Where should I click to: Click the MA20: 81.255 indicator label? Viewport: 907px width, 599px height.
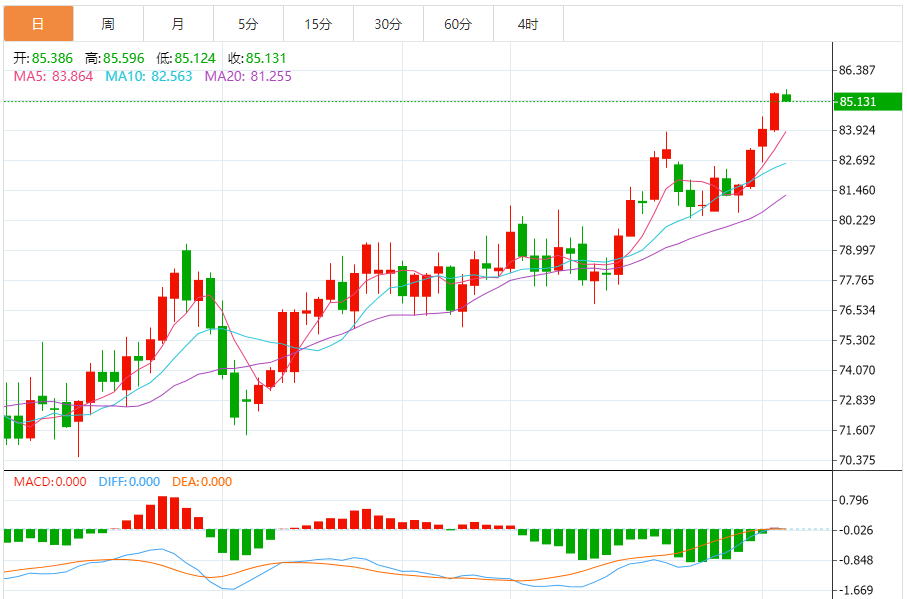[x=248, y=76]
